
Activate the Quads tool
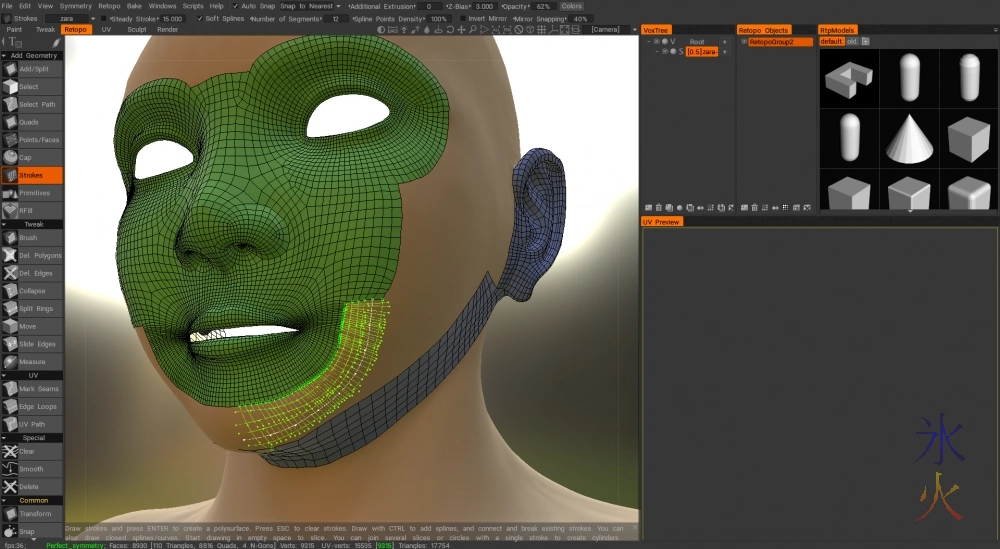(32, 122)
